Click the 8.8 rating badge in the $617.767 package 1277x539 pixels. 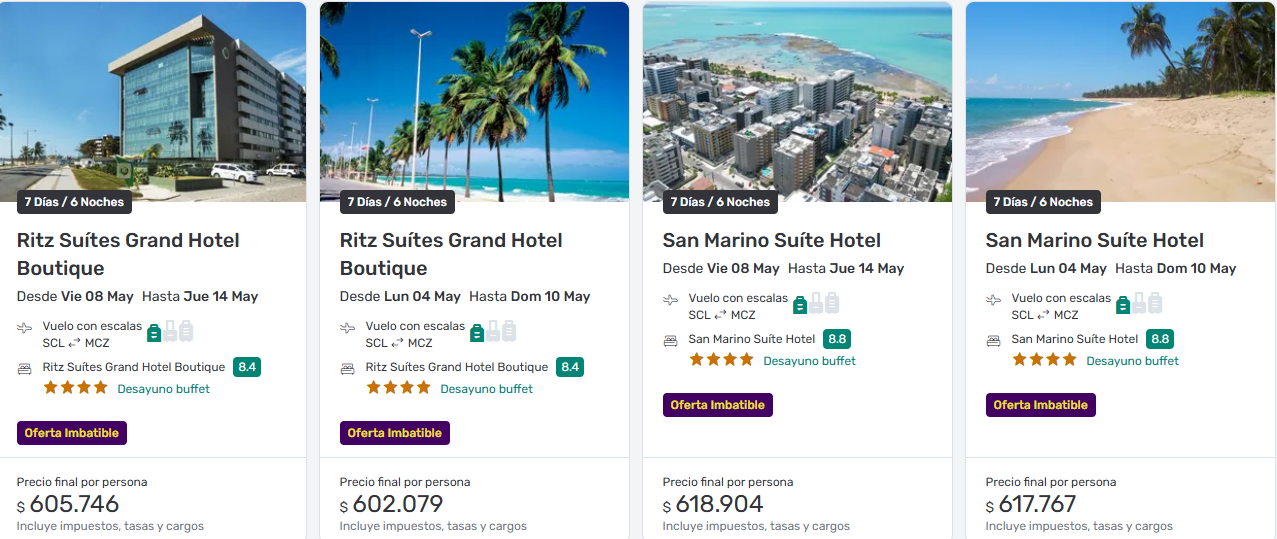point(1160,339)
